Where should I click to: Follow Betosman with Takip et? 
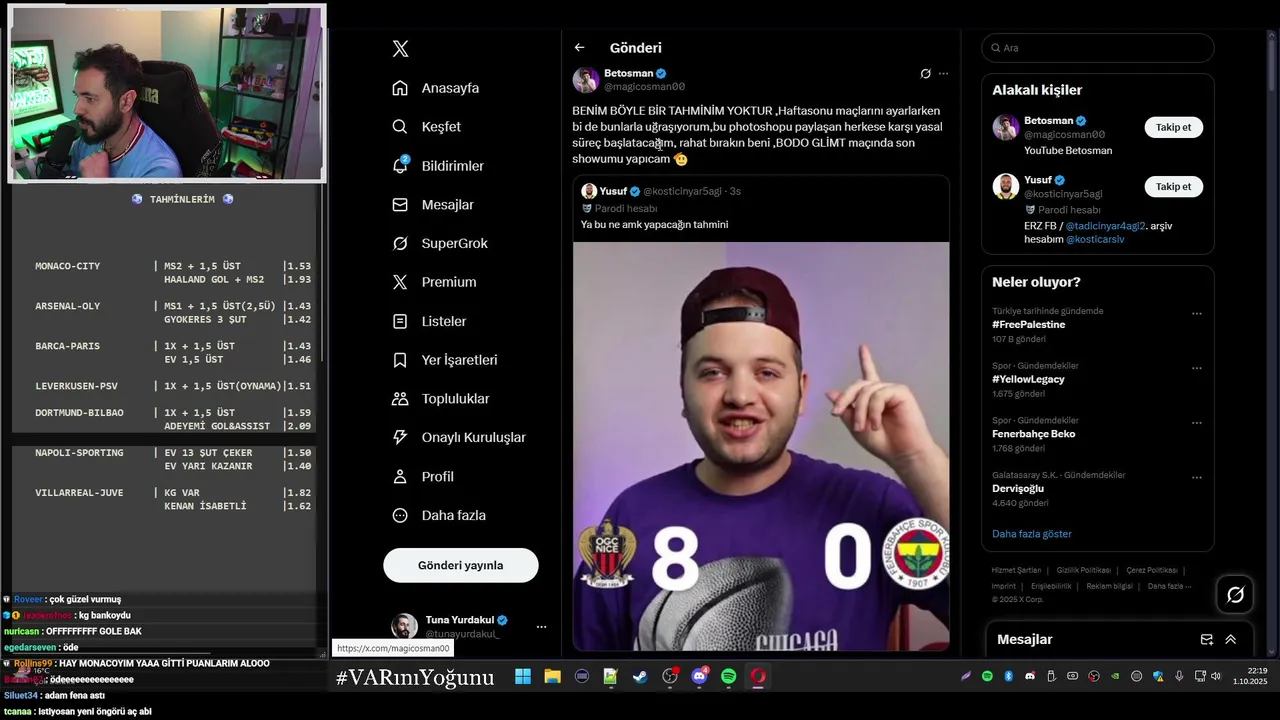click(1174, 127)
